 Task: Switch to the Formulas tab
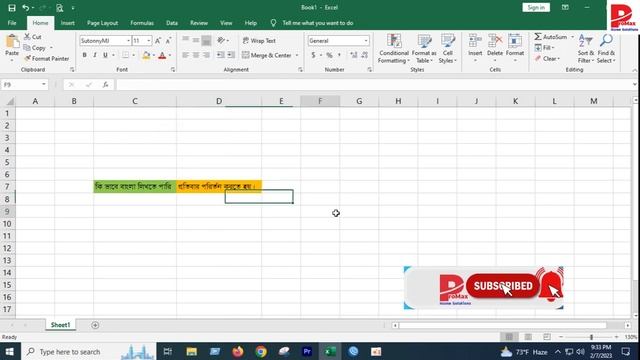point(142,23)
